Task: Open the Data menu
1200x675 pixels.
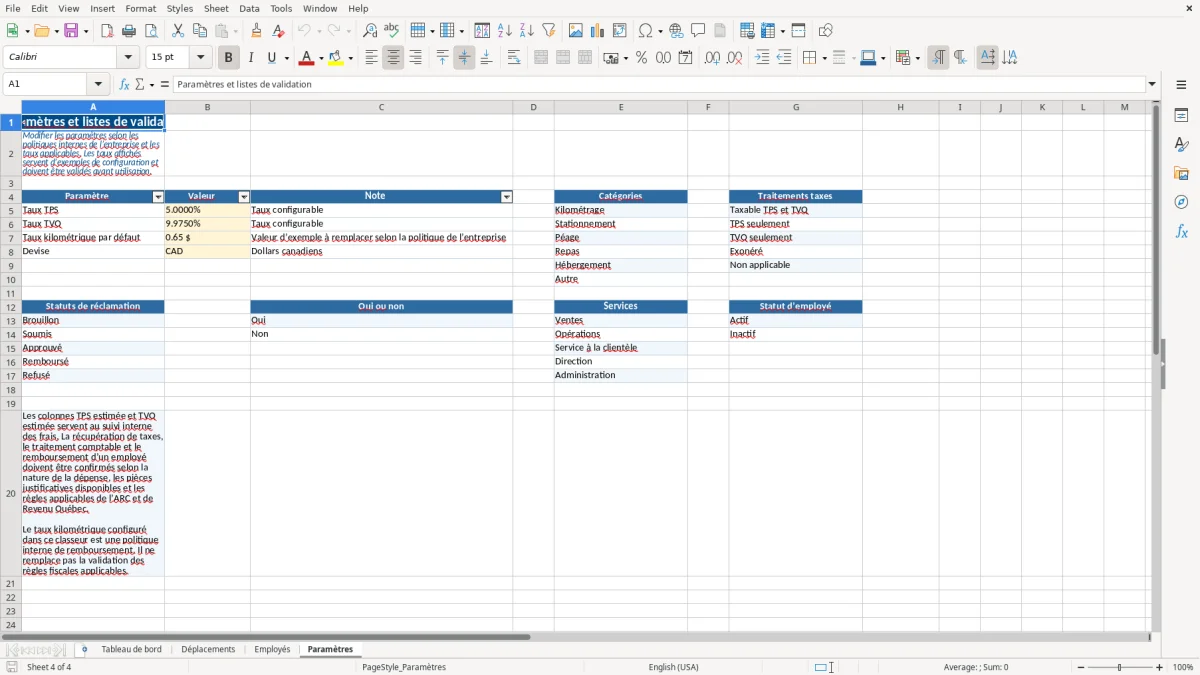Action: pyautogui.click(x=249, y=8)
